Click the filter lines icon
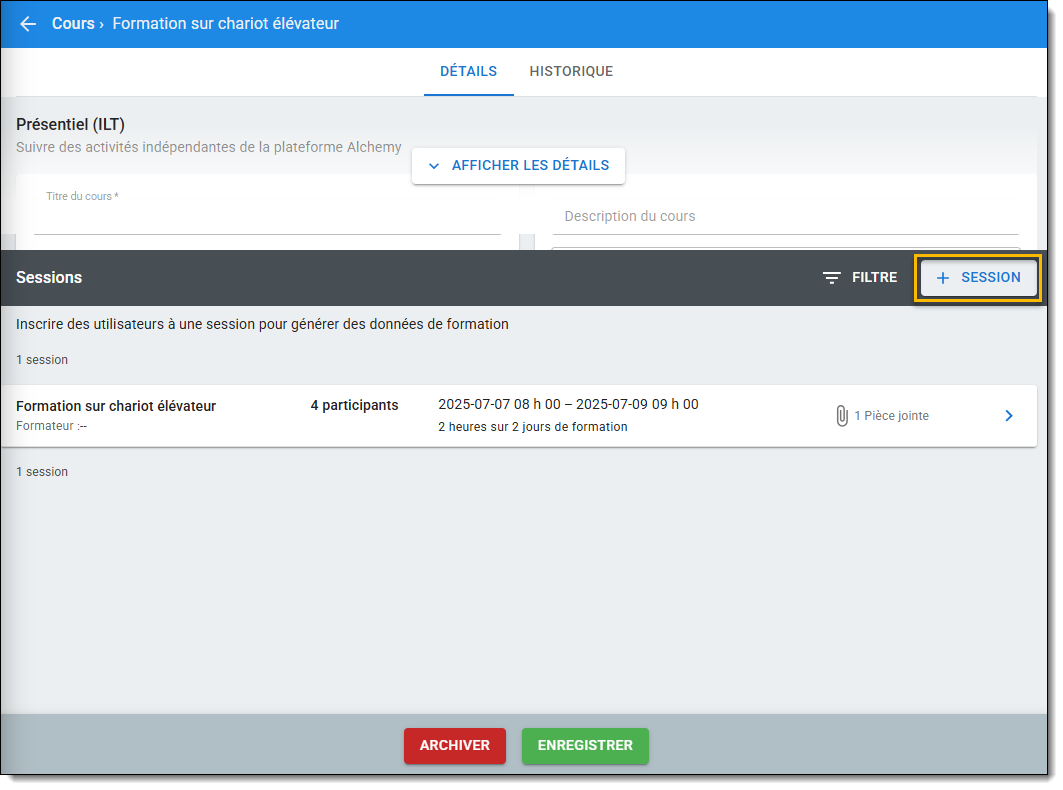Screen dimensions: 1063x790 831,278
